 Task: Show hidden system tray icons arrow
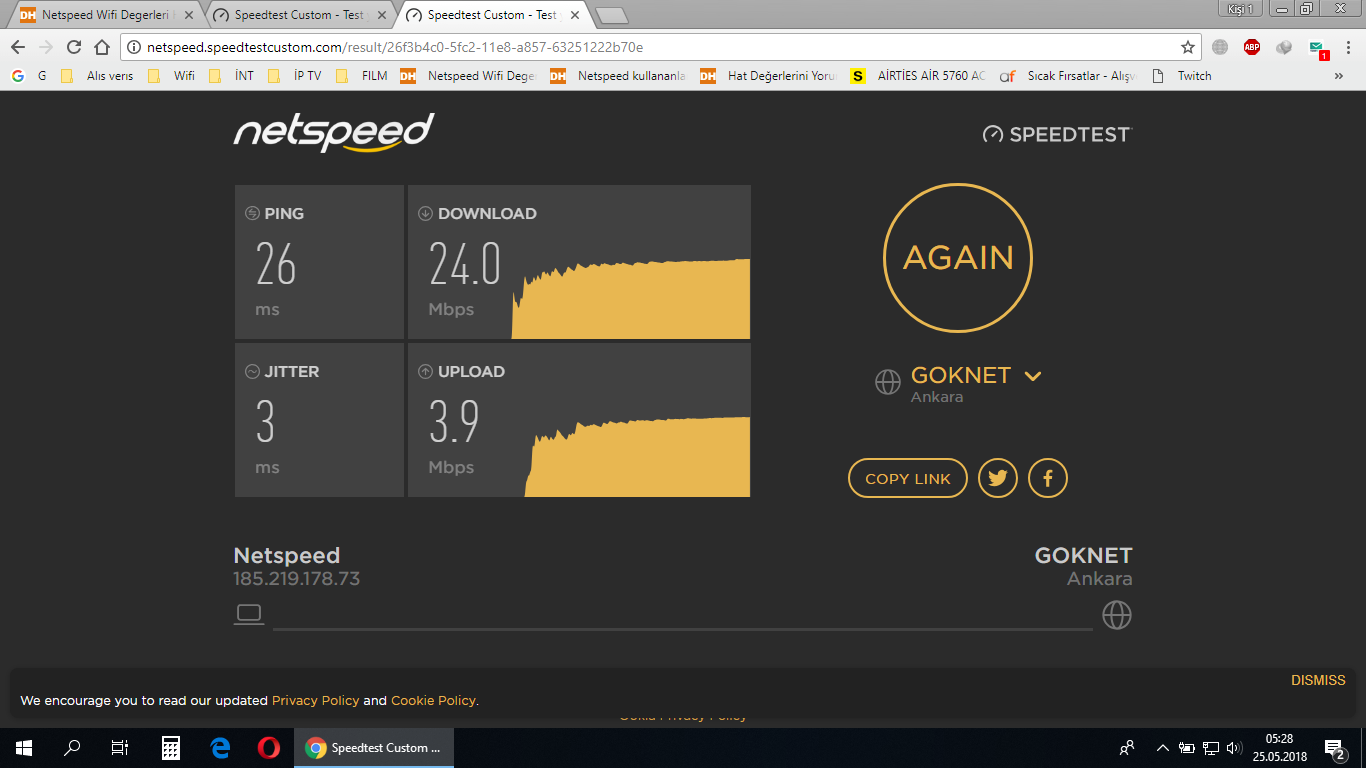1162,748
